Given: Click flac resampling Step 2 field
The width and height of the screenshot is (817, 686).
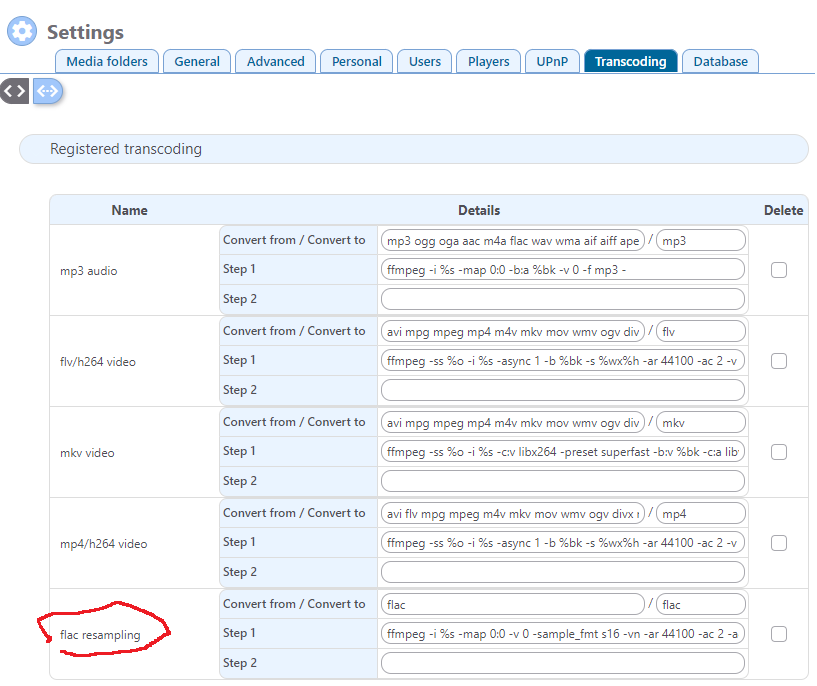Looking at the screenshot, I should pyautogui.click(x=563, y=663).
